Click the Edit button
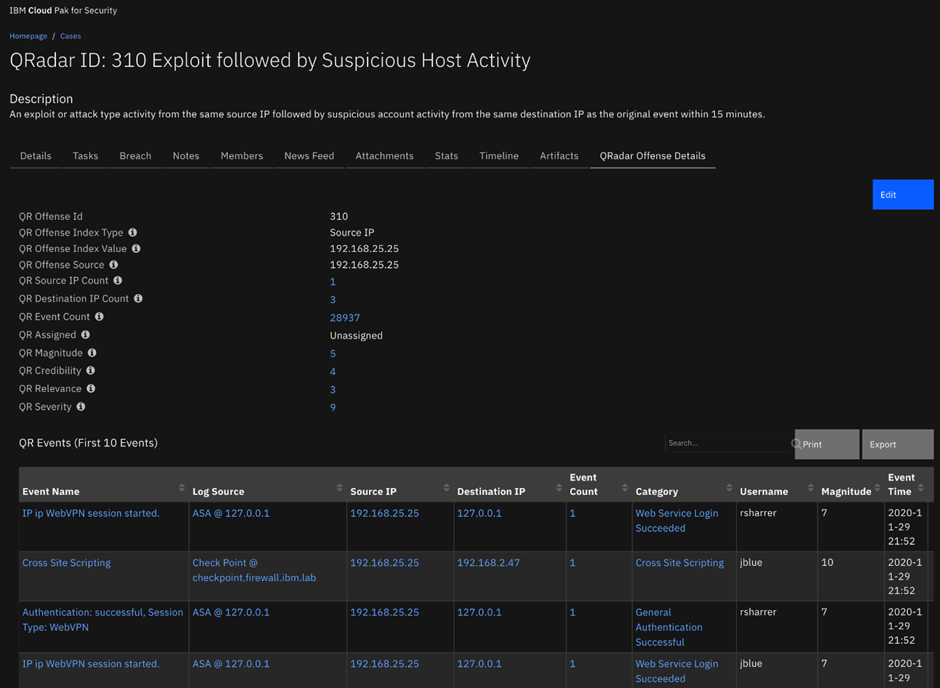 tap(902, 194)
